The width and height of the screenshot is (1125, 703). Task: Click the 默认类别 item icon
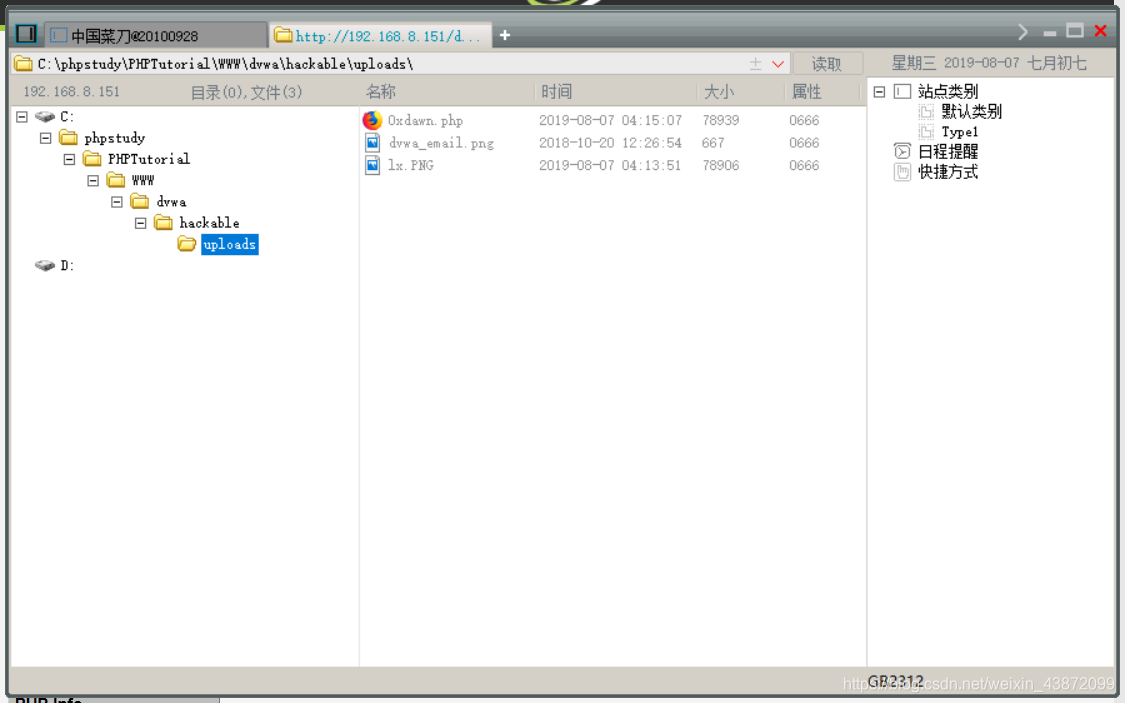click(926, 112)
